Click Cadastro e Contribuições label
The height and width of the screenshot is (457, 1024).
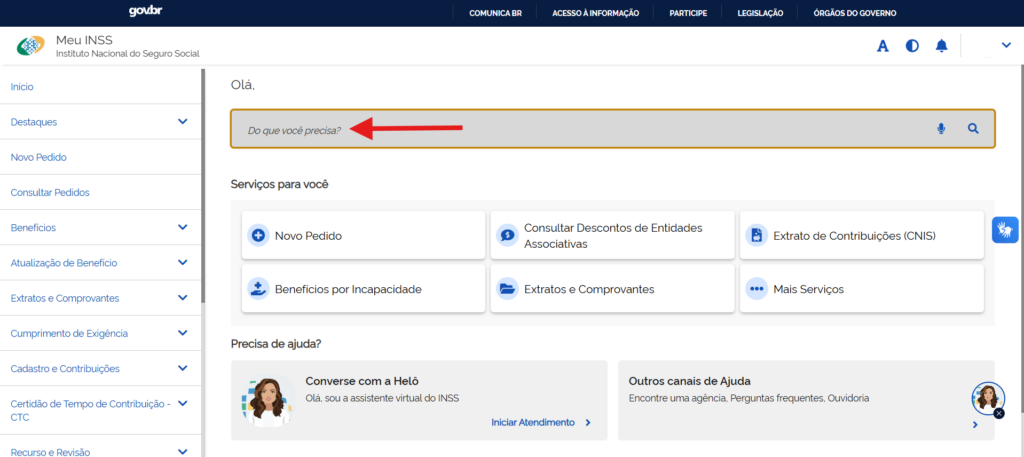65,368
